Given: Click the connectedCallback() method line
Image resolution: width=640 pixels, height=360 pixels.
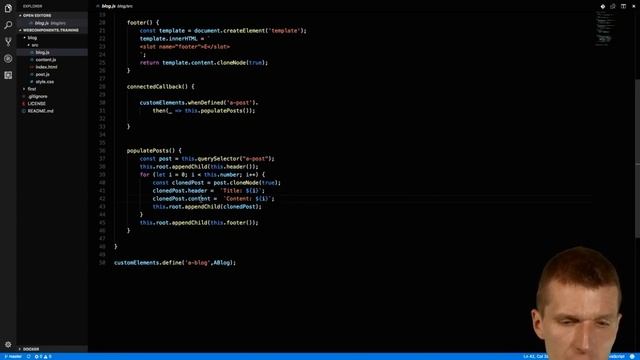Looking at the screenshot, I should click(x=161, y=87).
